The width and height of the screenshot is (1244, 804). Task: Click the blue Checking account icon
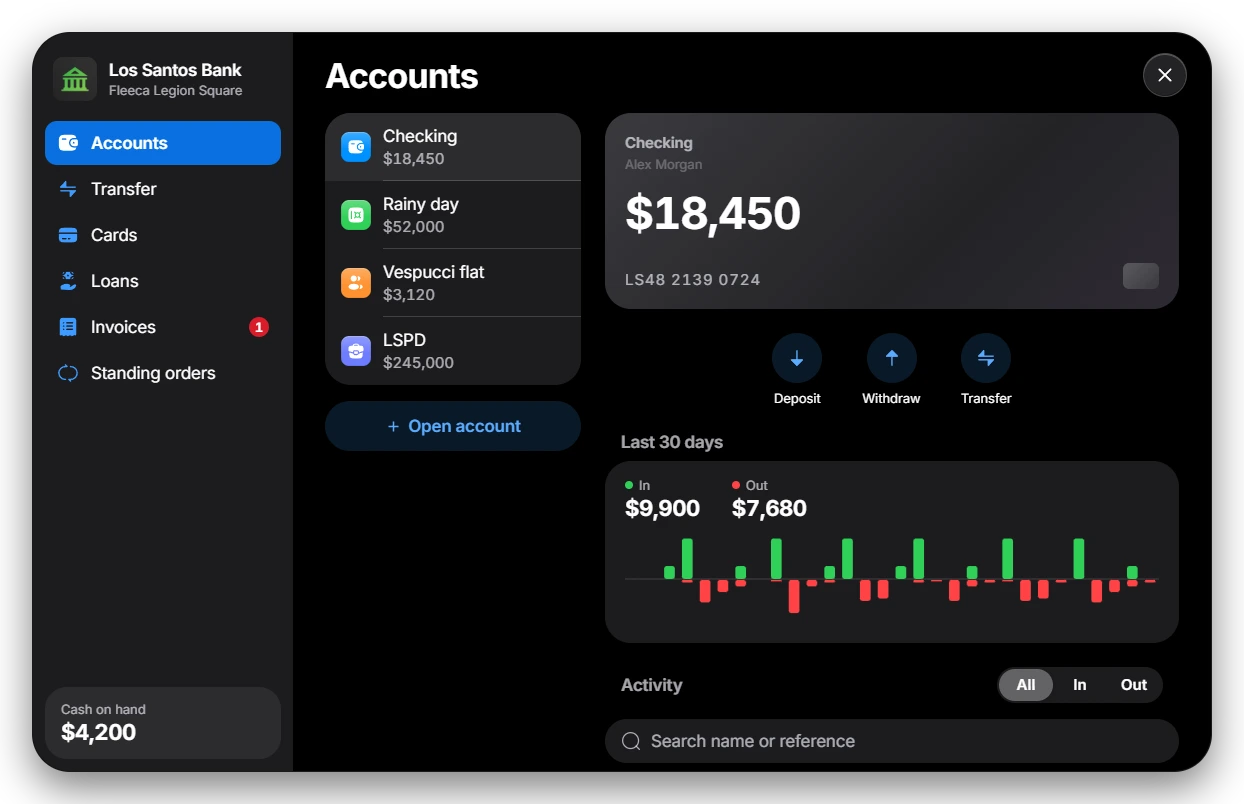pos(356,147)
